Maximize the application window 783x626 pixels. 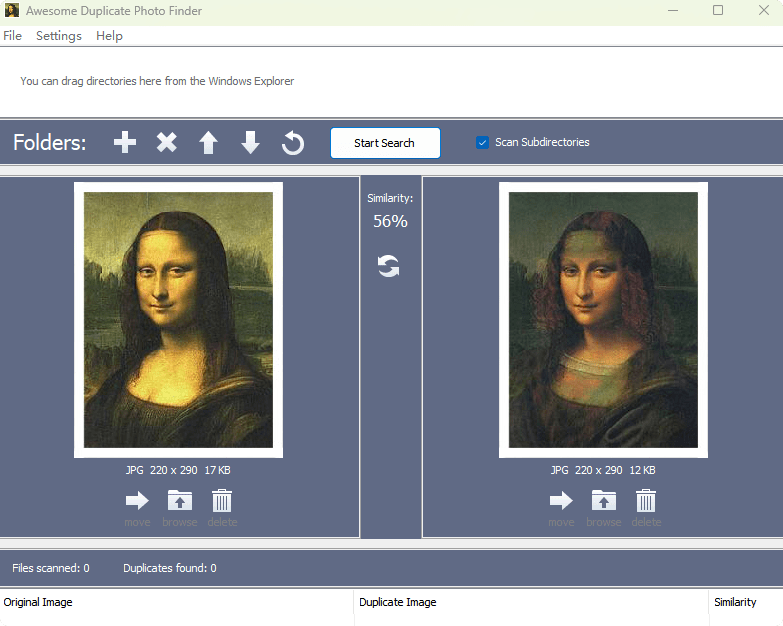click(718, 10)
